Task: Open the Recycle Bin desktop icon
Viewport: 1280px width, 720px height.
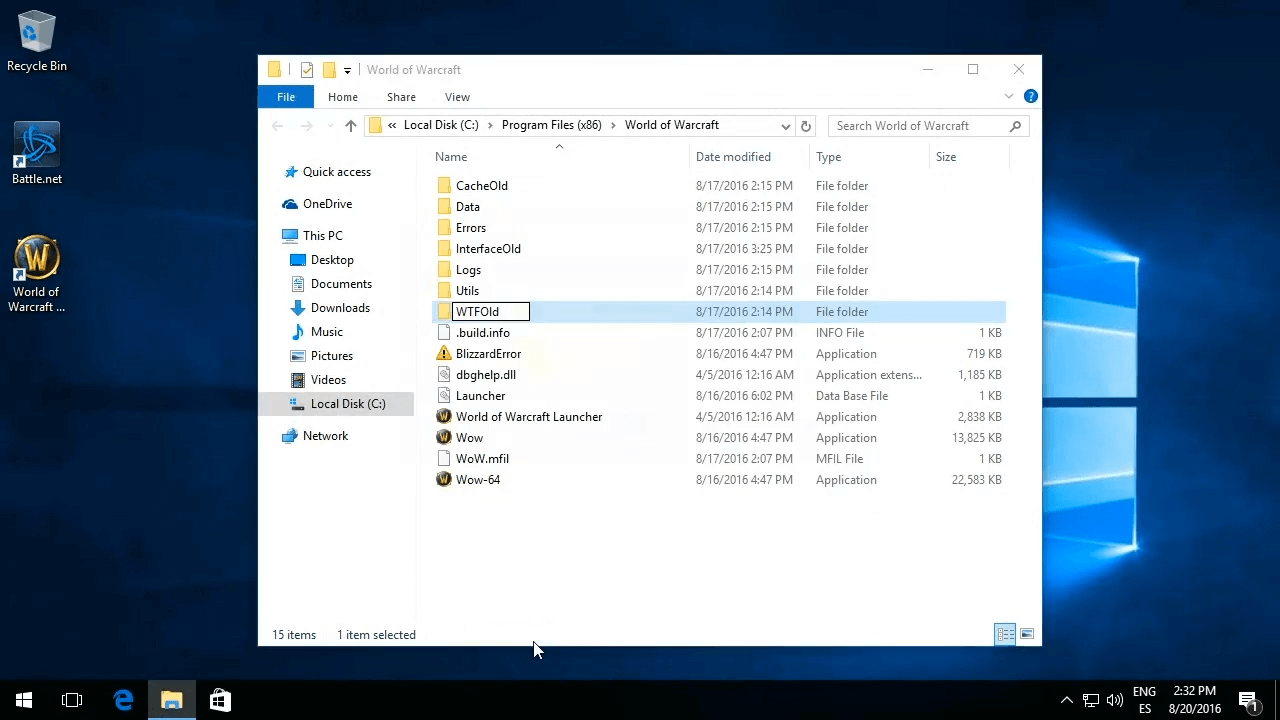Action: pos(37,41)
